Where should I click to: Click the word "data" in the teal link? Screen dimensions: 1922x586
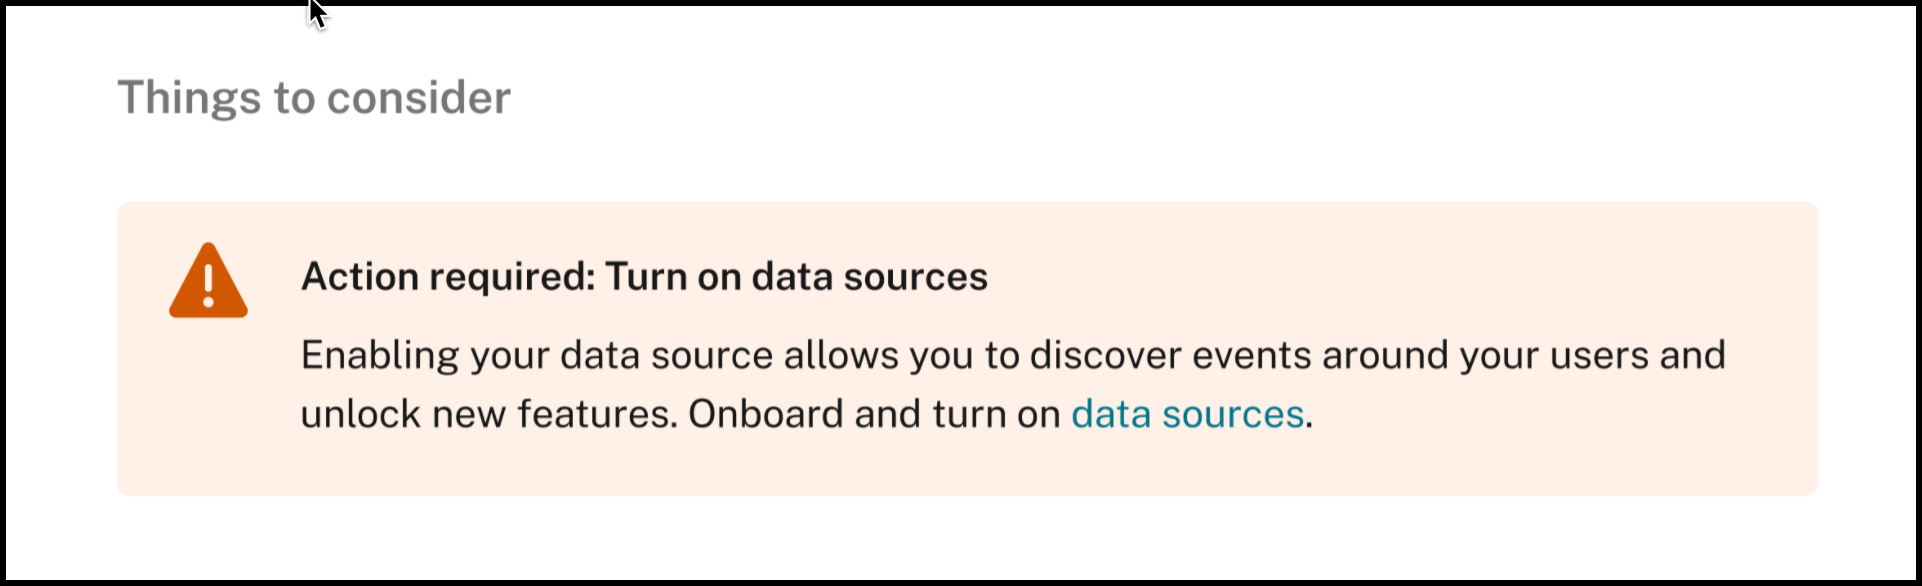pos(1111,414)
